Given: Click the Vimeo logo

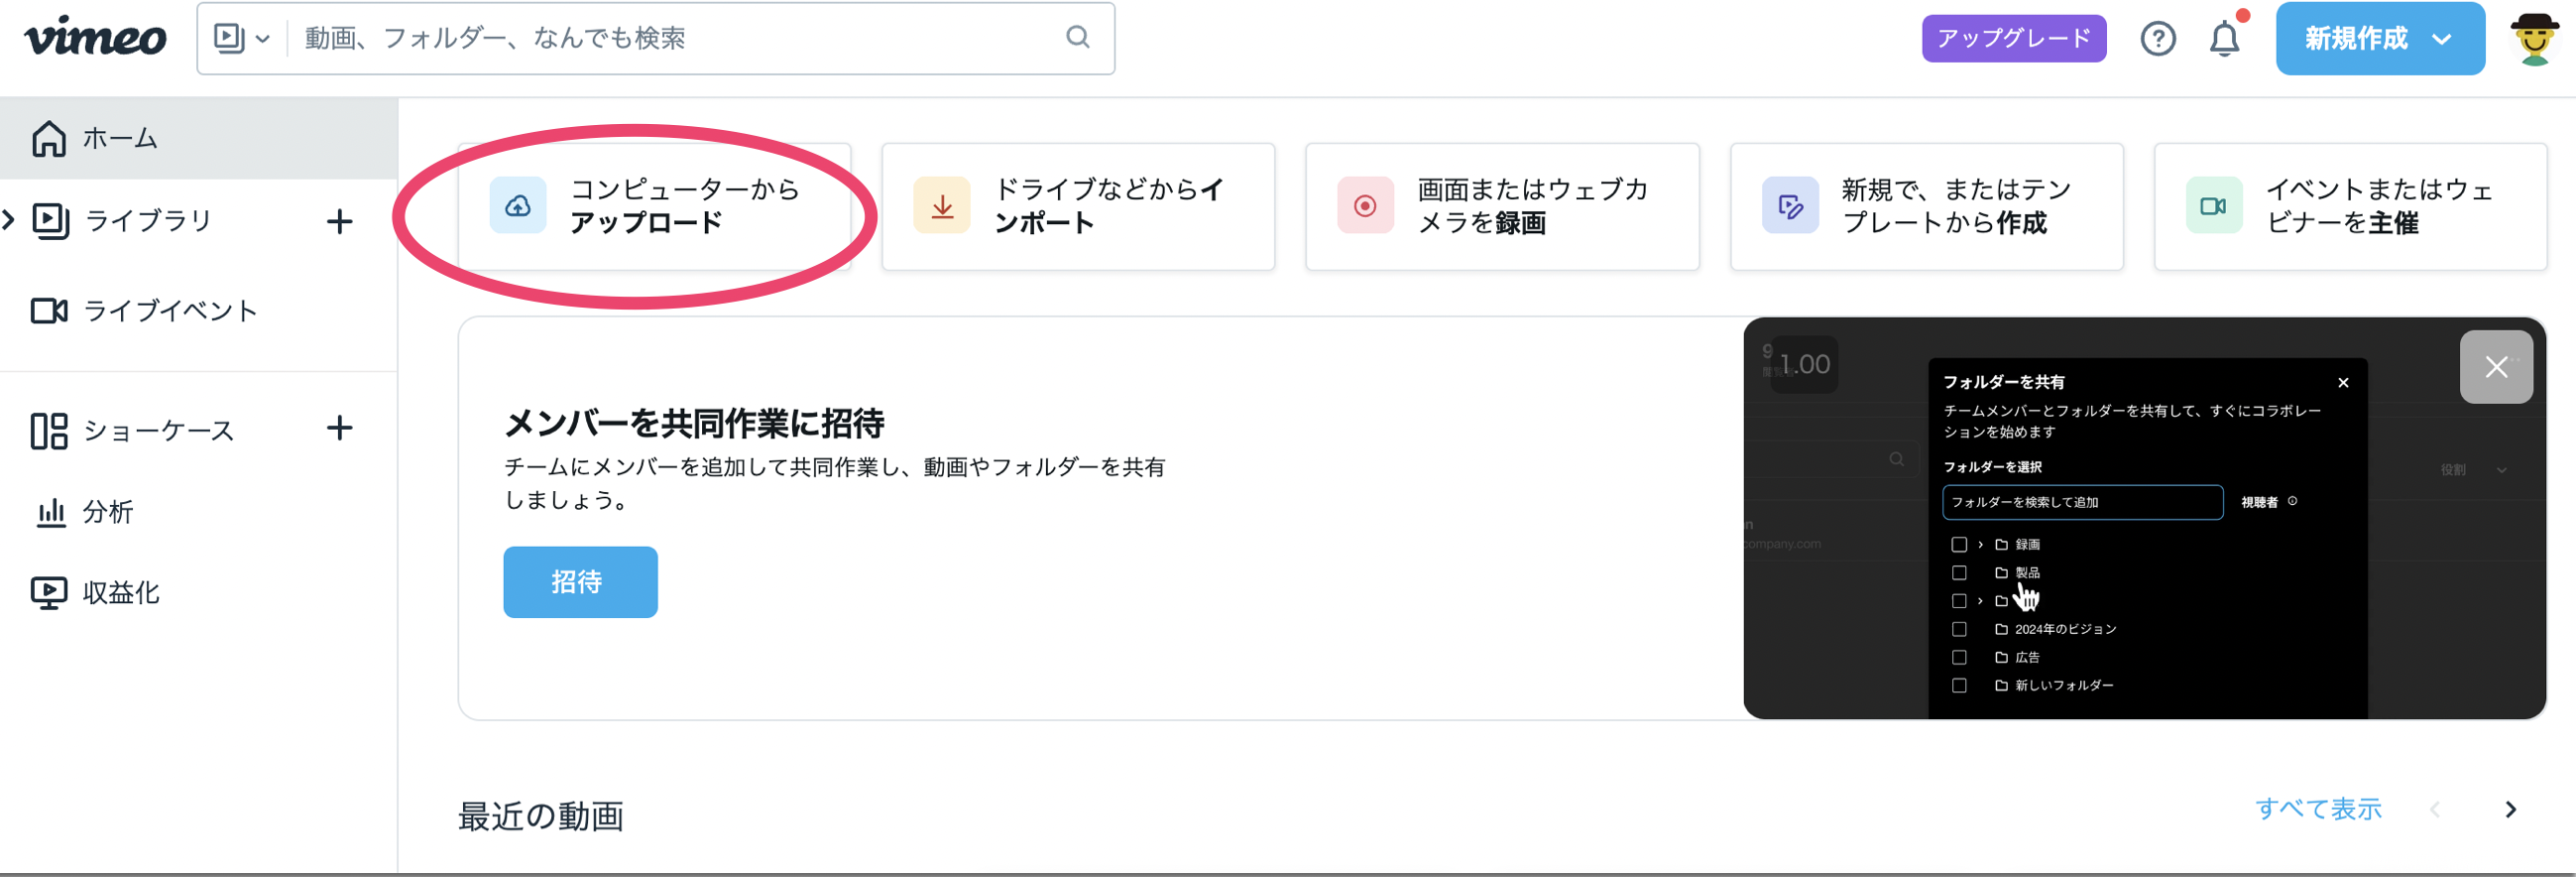Looking at the screenshot, I should click(x=95, y=38).
